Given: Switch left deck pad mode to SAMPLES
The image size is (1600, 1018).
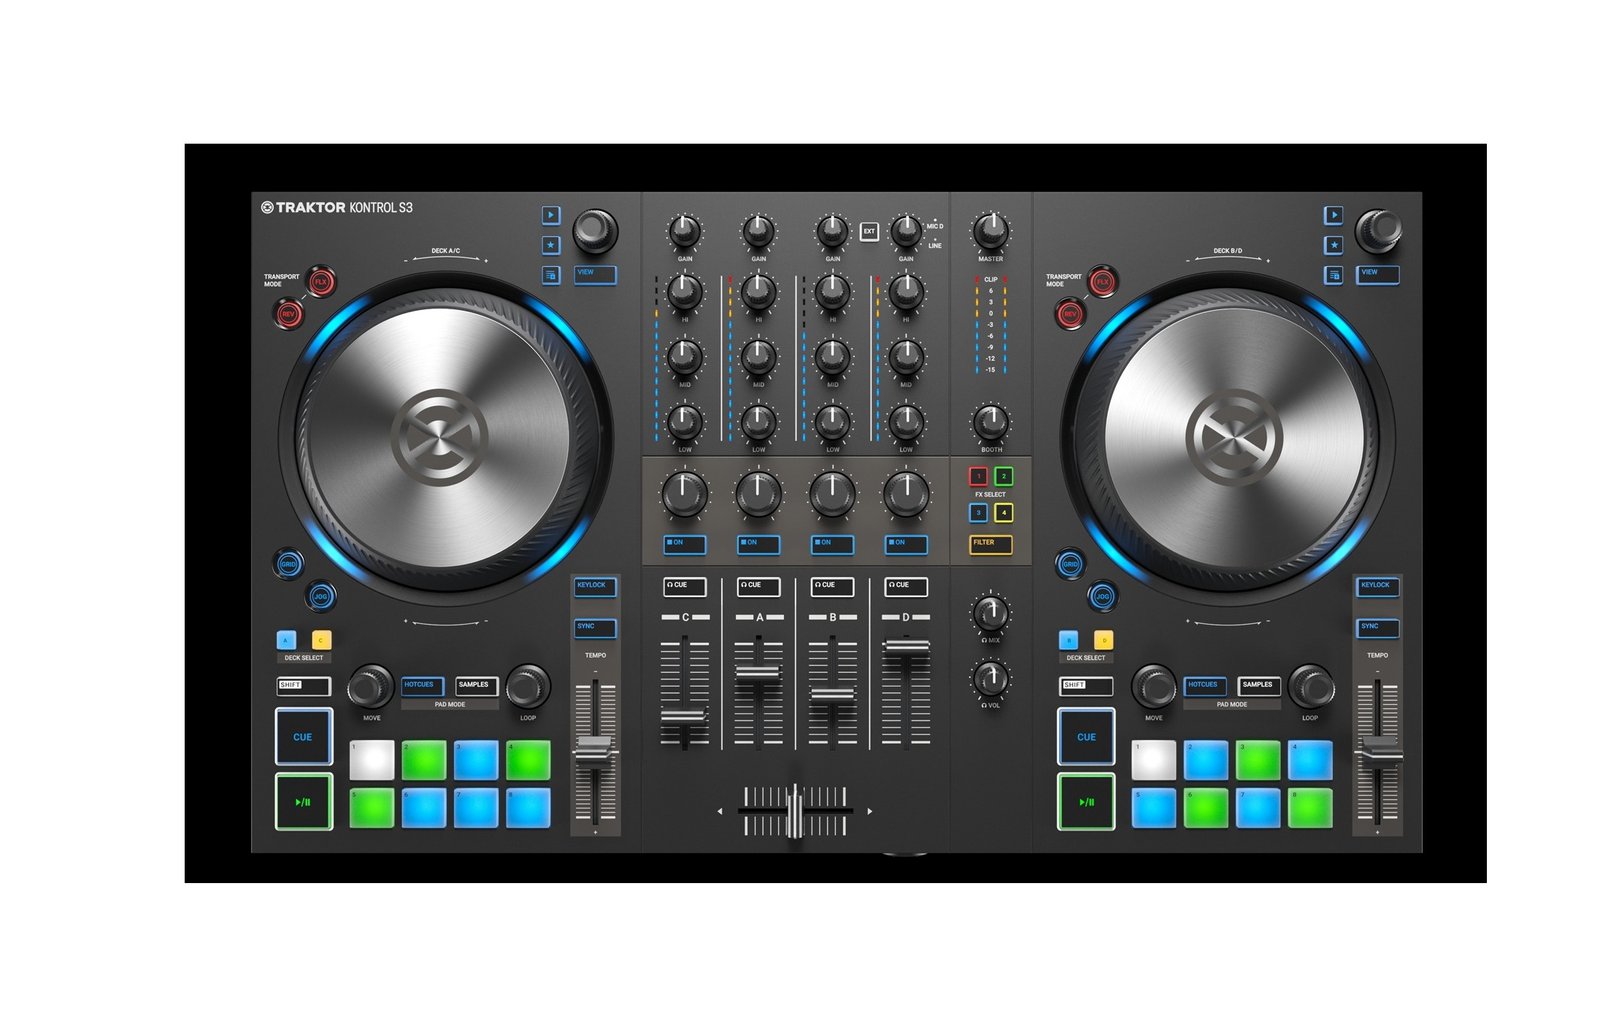Looking at the screenshot, I should (x=476, y=686).
